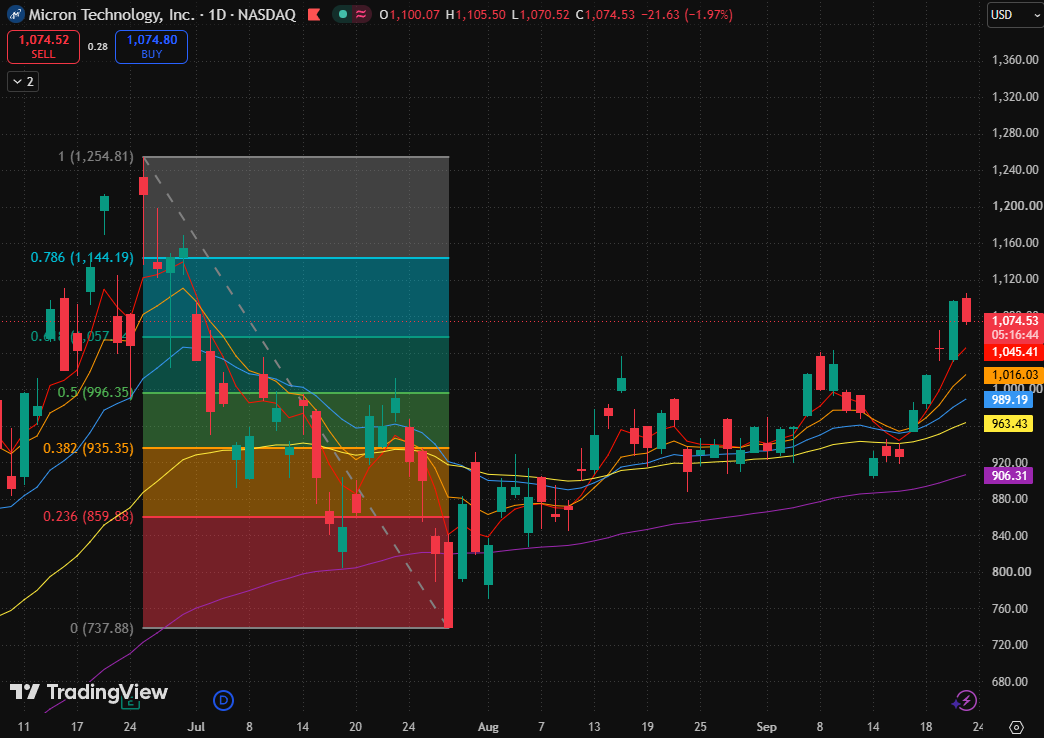Click the open value O1,100.07
The width and height of the screenshot is (1044, 738).
[409, 14]
